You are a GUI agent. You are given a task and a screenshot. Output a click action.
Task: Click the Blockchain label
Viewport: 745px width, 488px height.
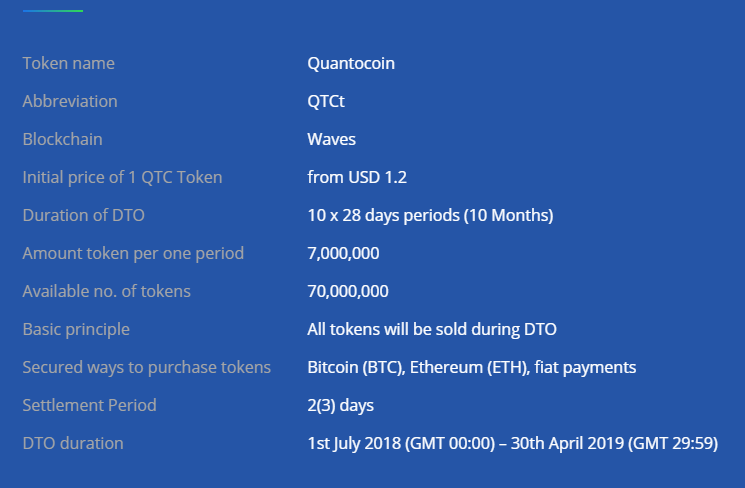[x=62, y=139]
